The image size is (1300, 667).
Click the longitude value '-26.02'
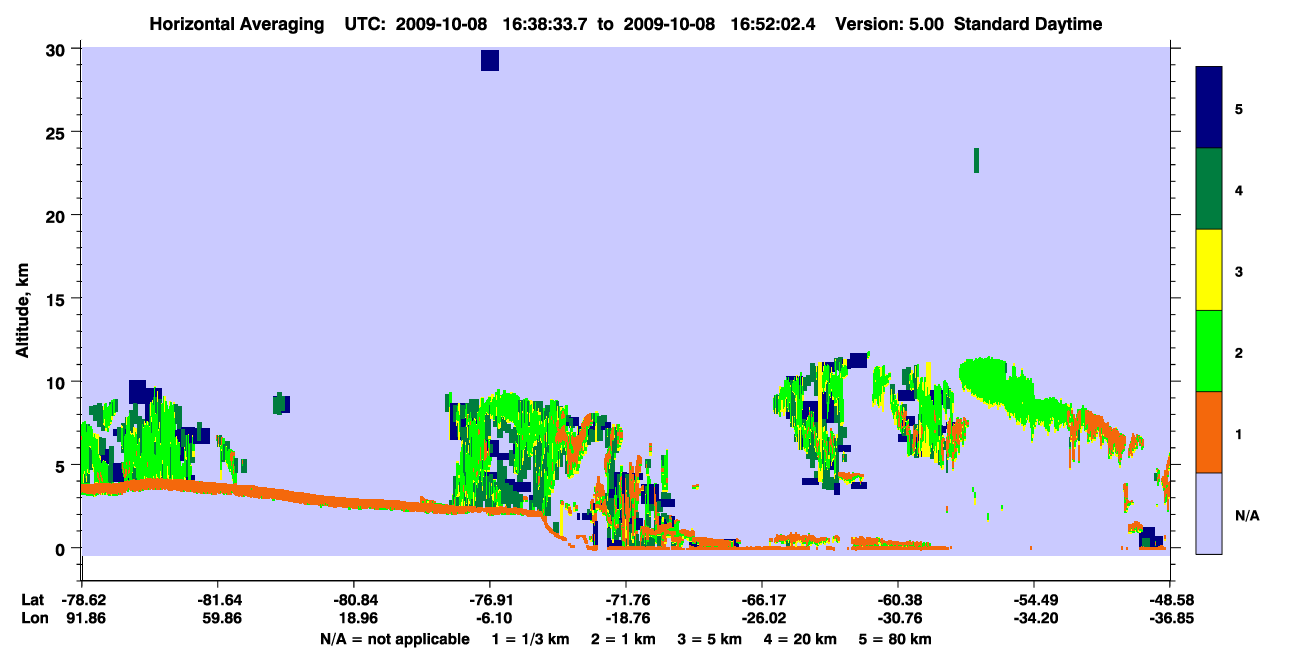click(x=762, y=618)
